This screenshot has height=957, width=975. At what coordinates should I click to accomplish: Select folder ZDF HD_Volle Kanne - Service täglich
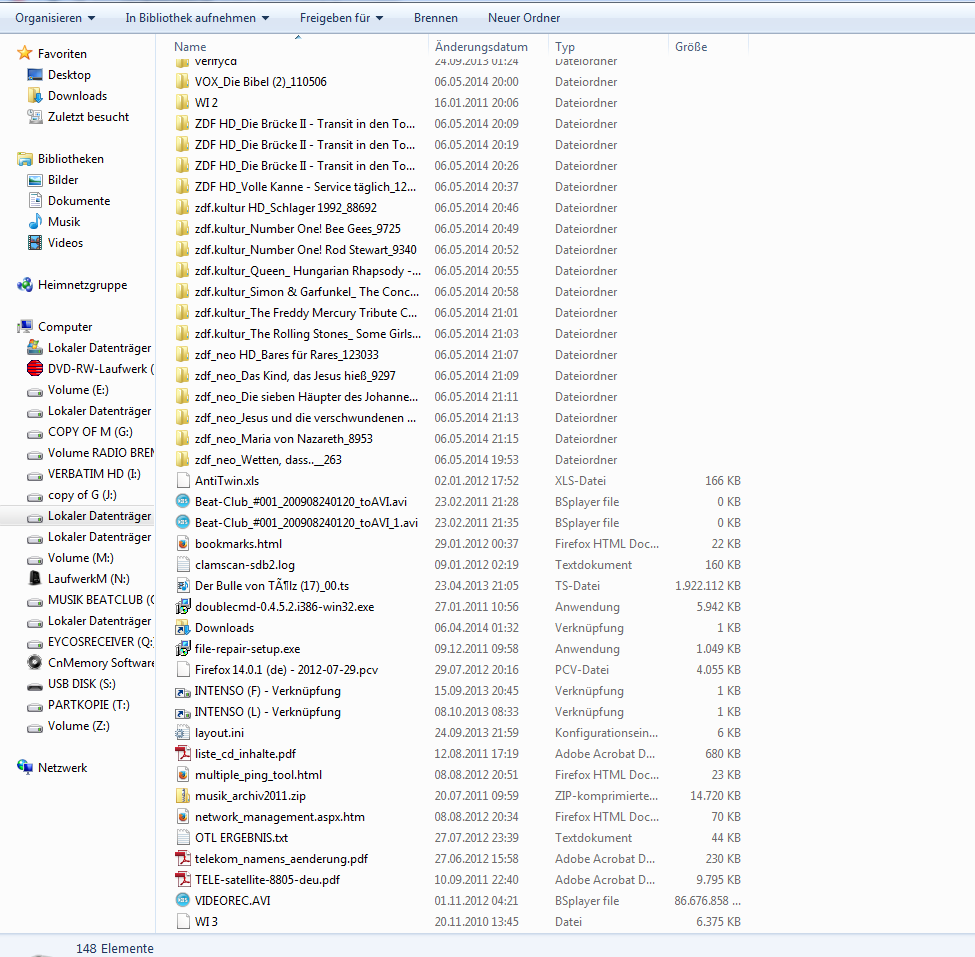pos(305,187)
